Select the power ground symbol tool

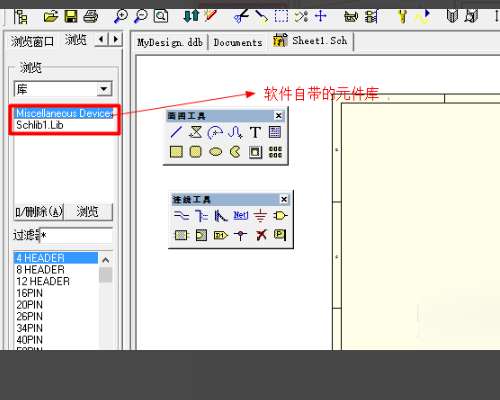click(x=260, y=216)
